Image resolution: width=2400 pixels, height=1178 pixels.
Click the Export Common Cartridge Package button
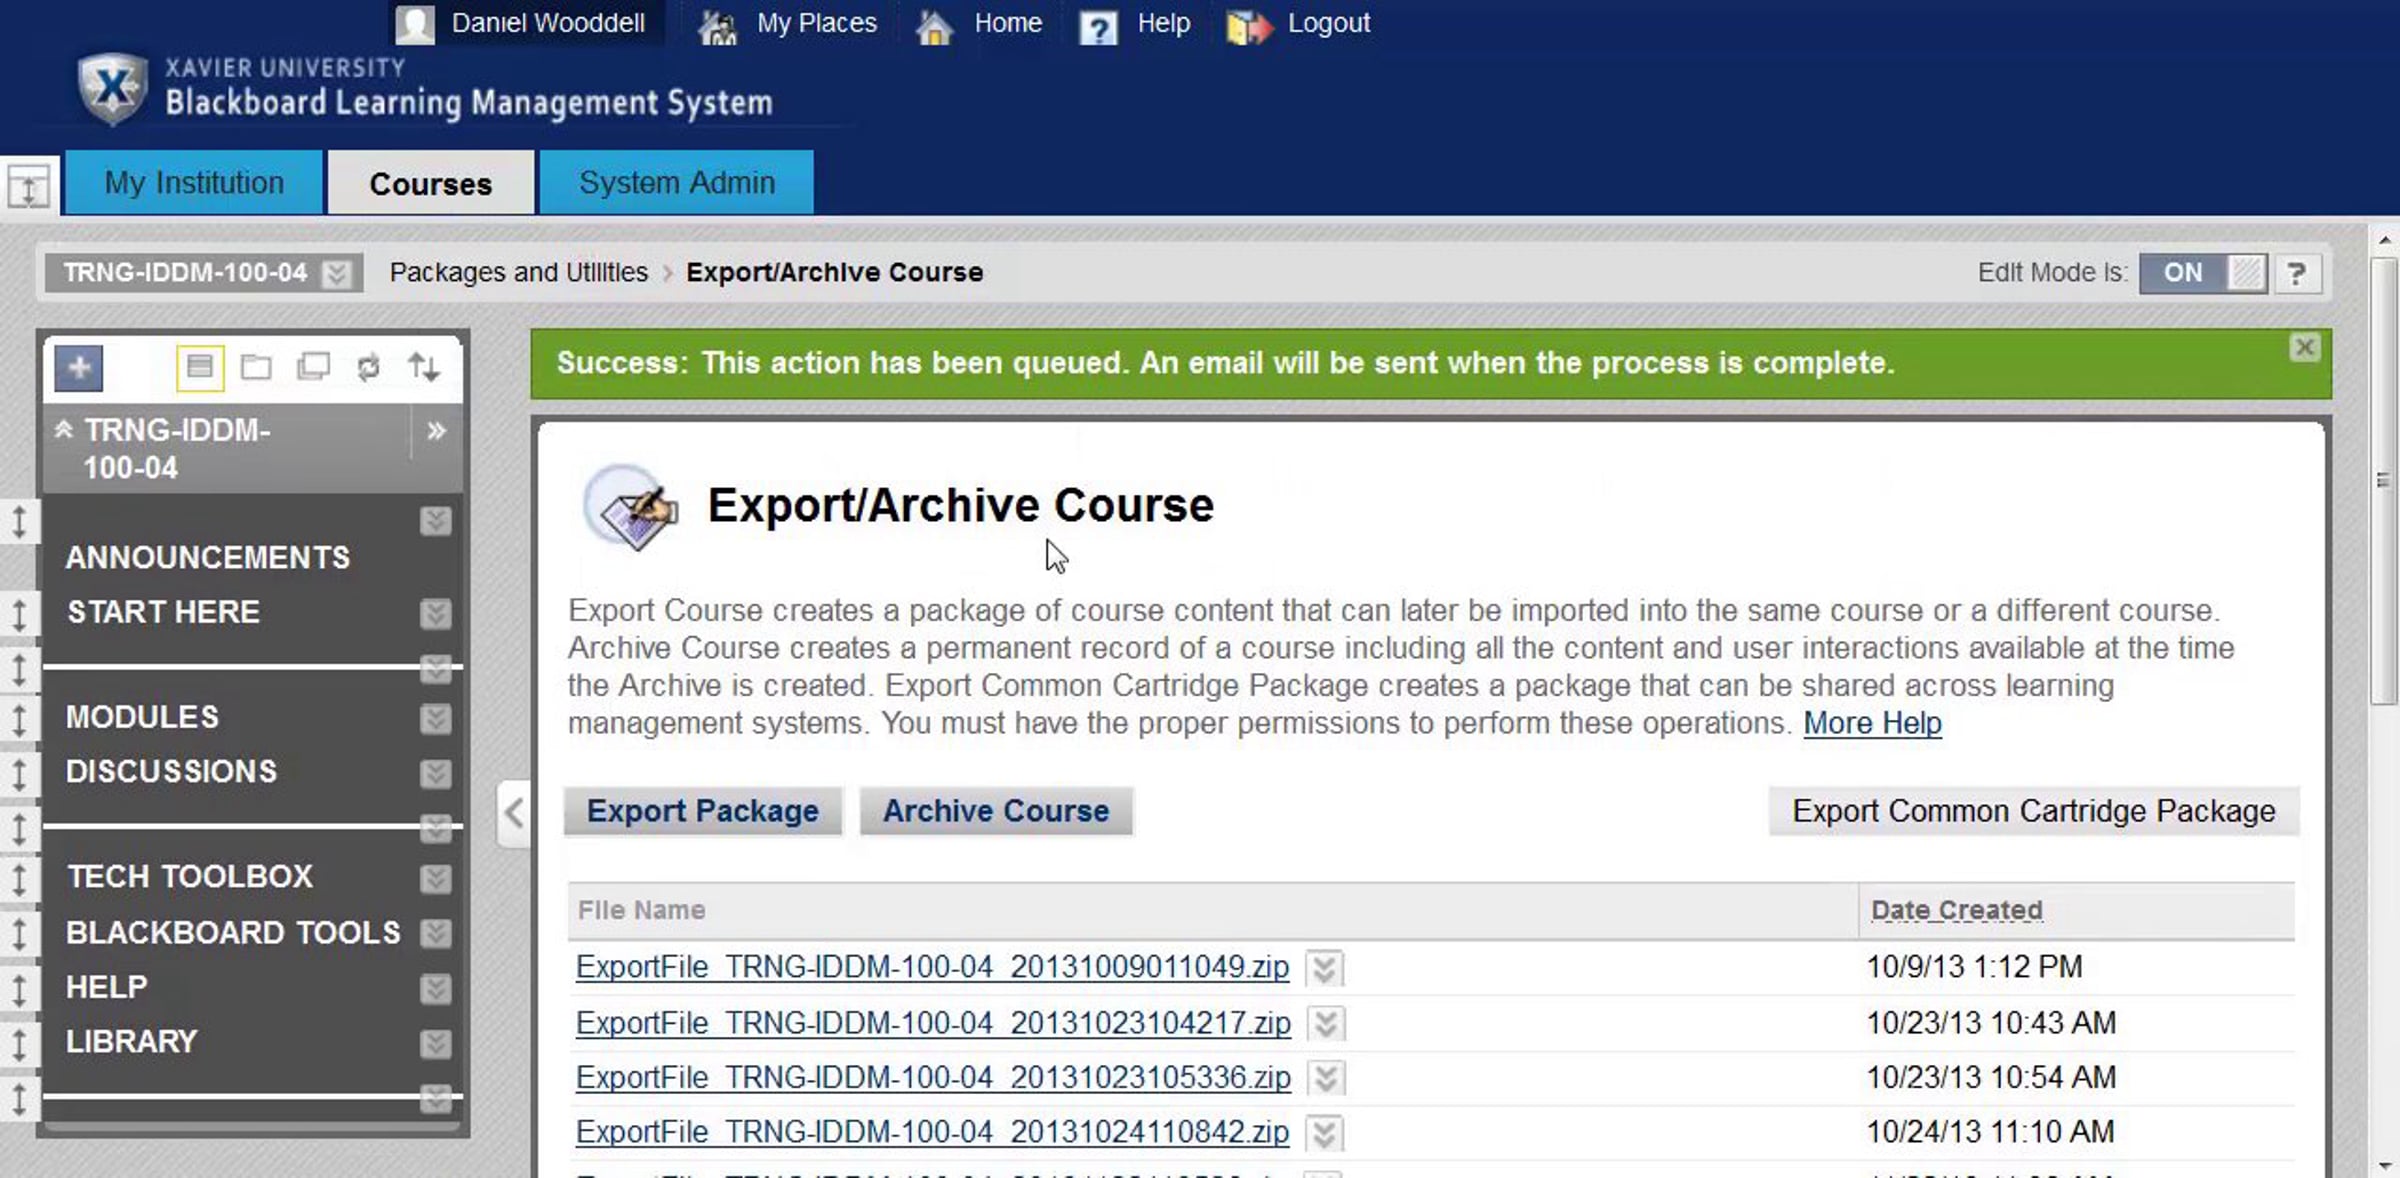tap(2034, 811)
